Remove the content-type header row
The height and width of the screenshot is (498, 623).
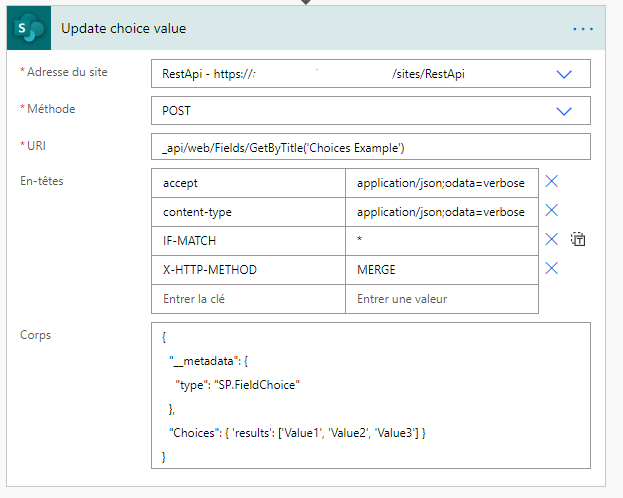[x=551, y=210]
